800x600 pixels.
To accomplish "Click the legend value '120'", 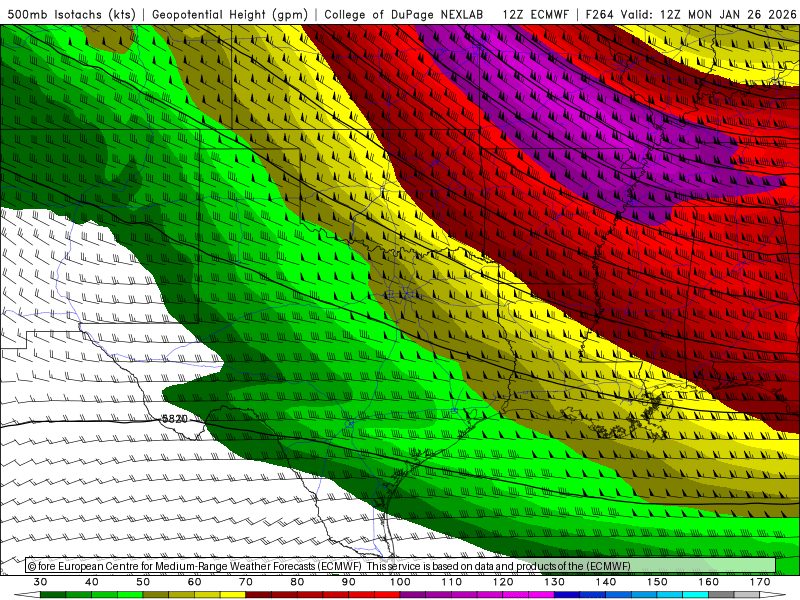I will (x=503, y=582).
